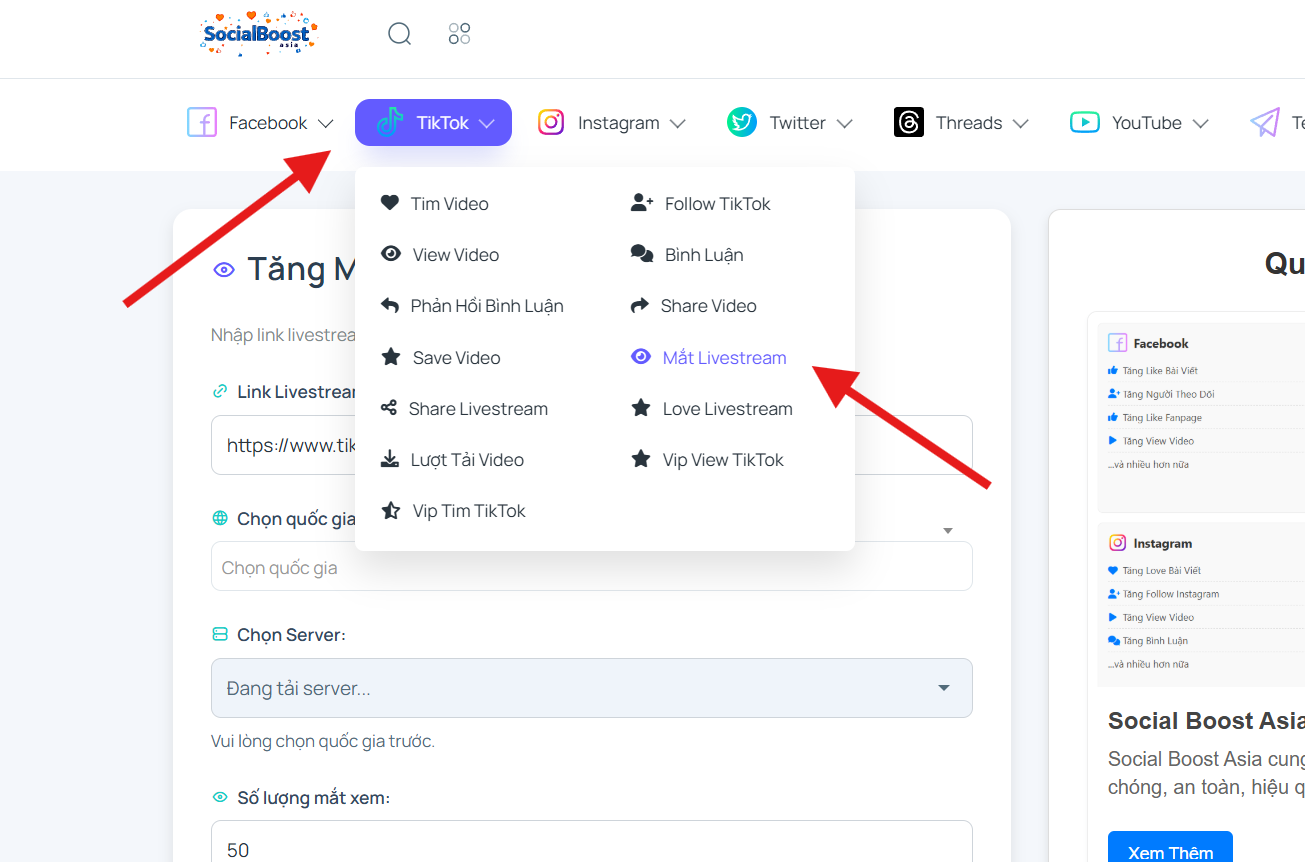The image size is (1305, 862).
Task: Click user-plus icon beside Follow TikTok
Action: (642, 203)
